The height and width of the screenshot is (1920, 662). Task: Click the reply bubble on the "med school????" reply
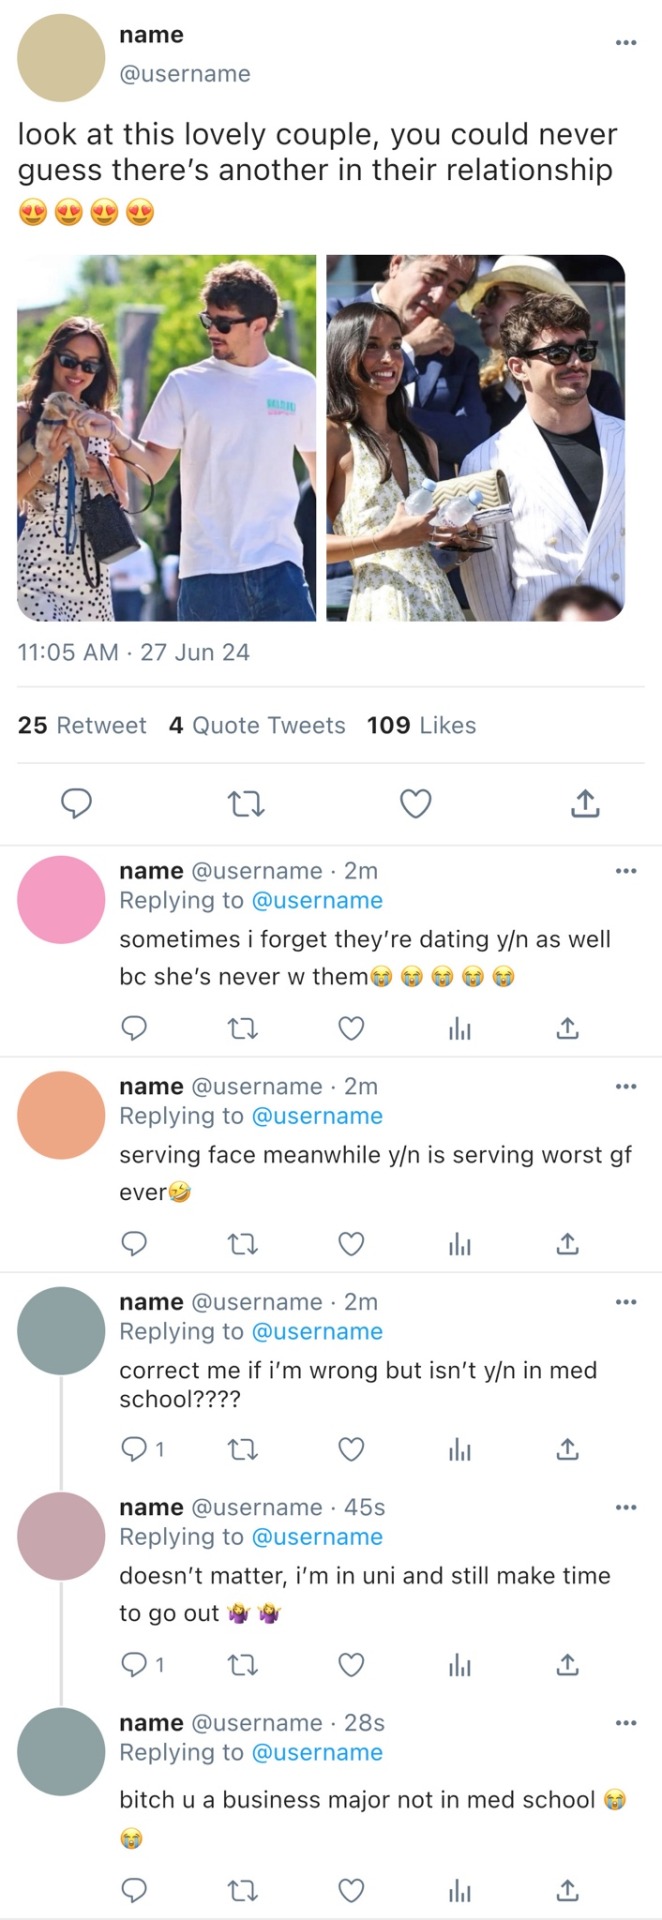pos(133,1449)
